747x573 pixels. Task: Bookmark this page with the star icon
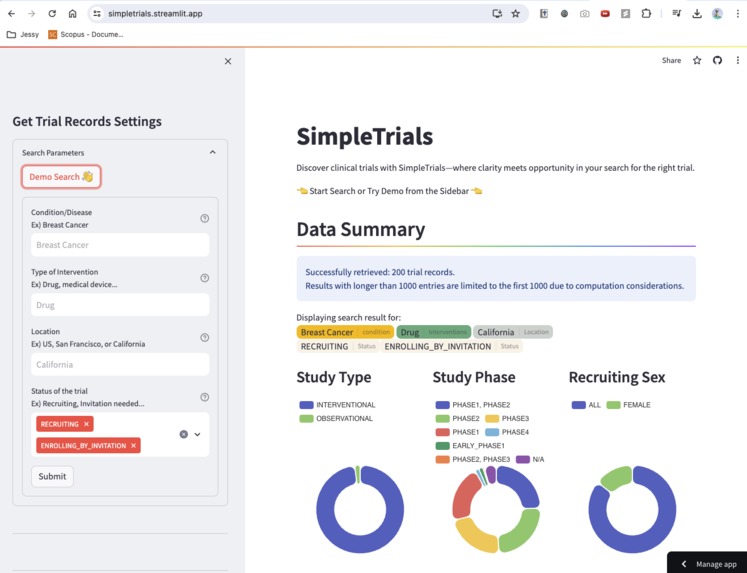tap(515, 14)
